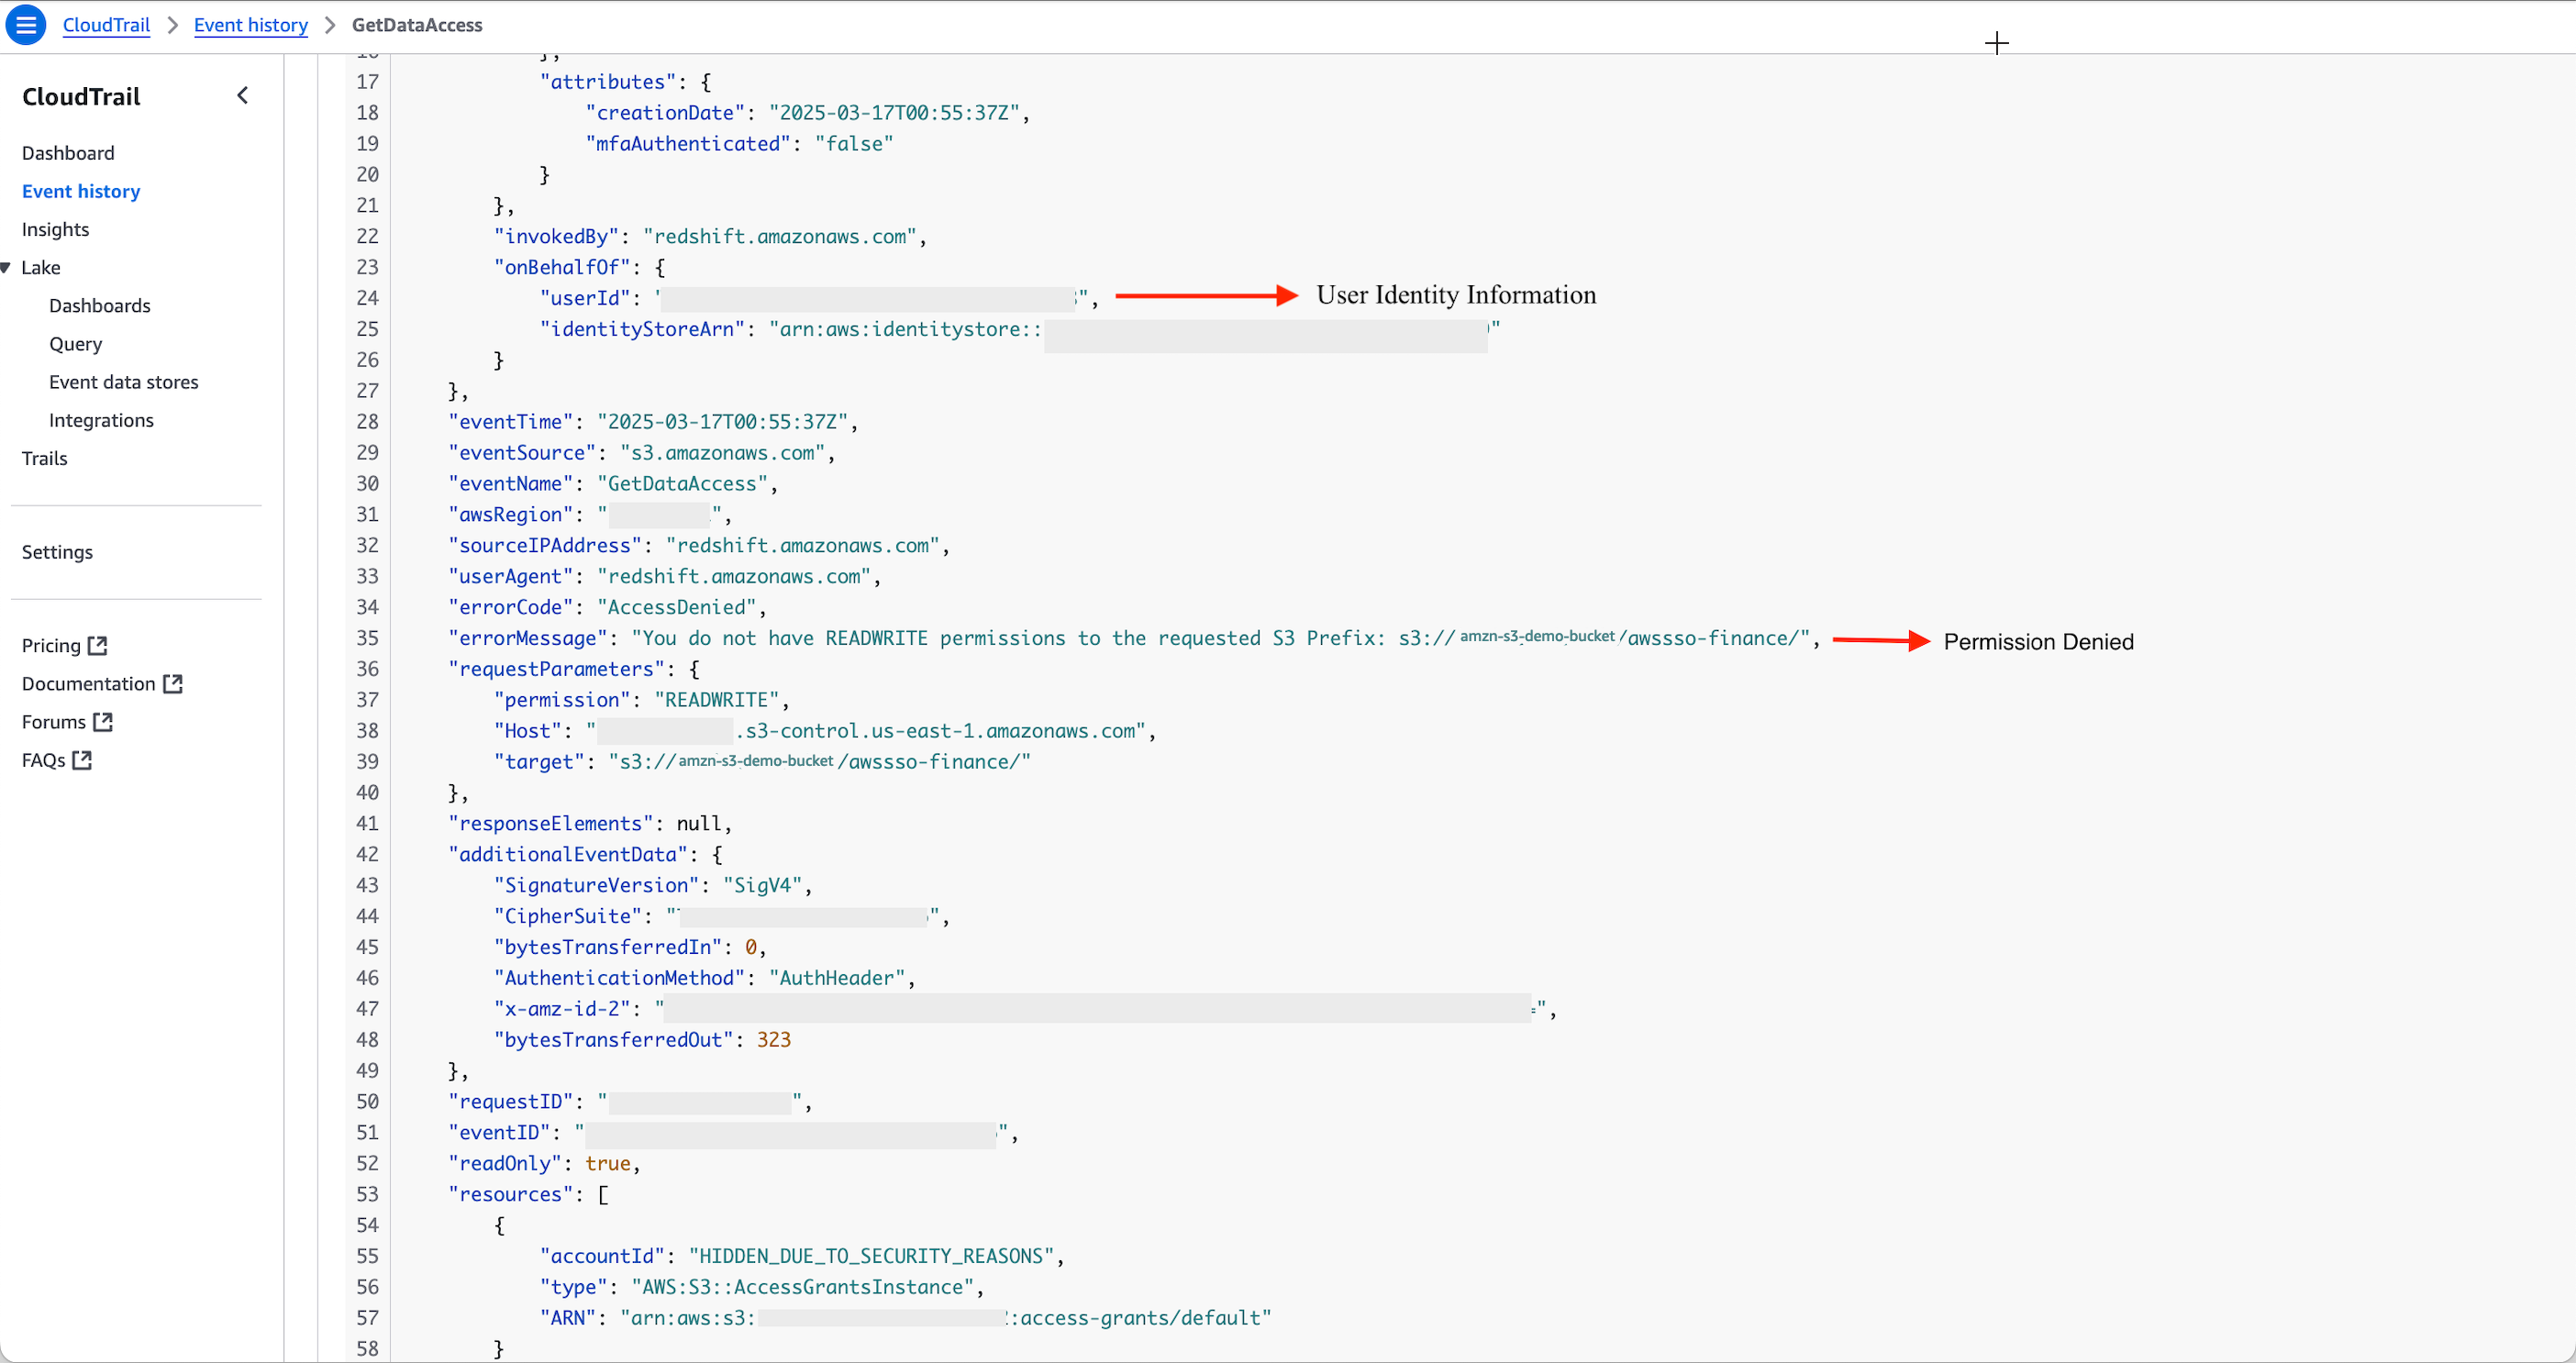Go to CloudTrail breadcrumb link
2576x1363 pixels.
coord(106,25)
